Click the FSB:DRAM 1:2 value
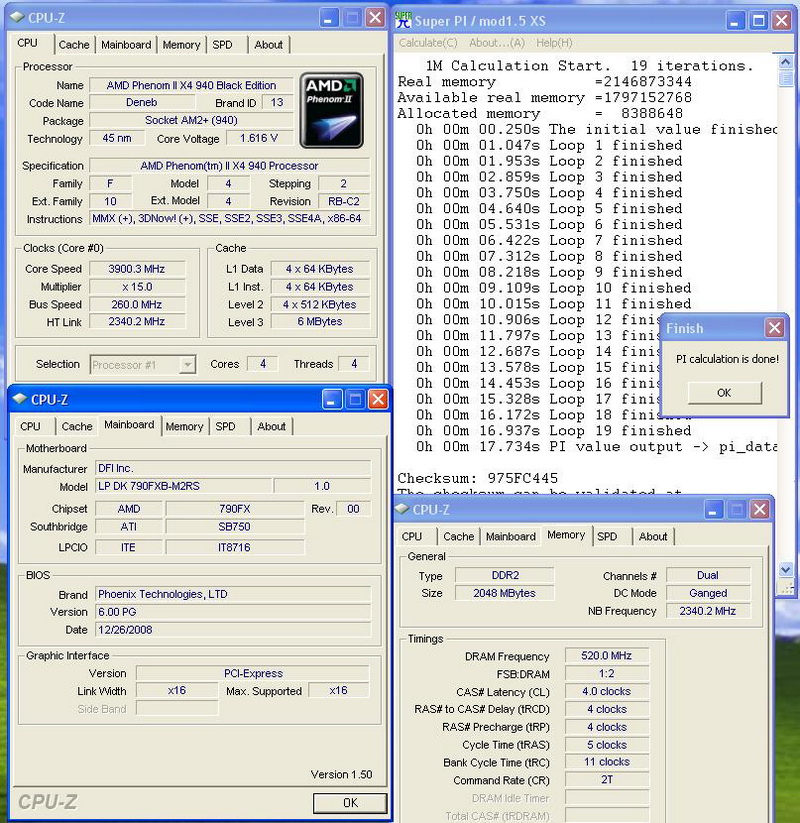 (607, 674)
